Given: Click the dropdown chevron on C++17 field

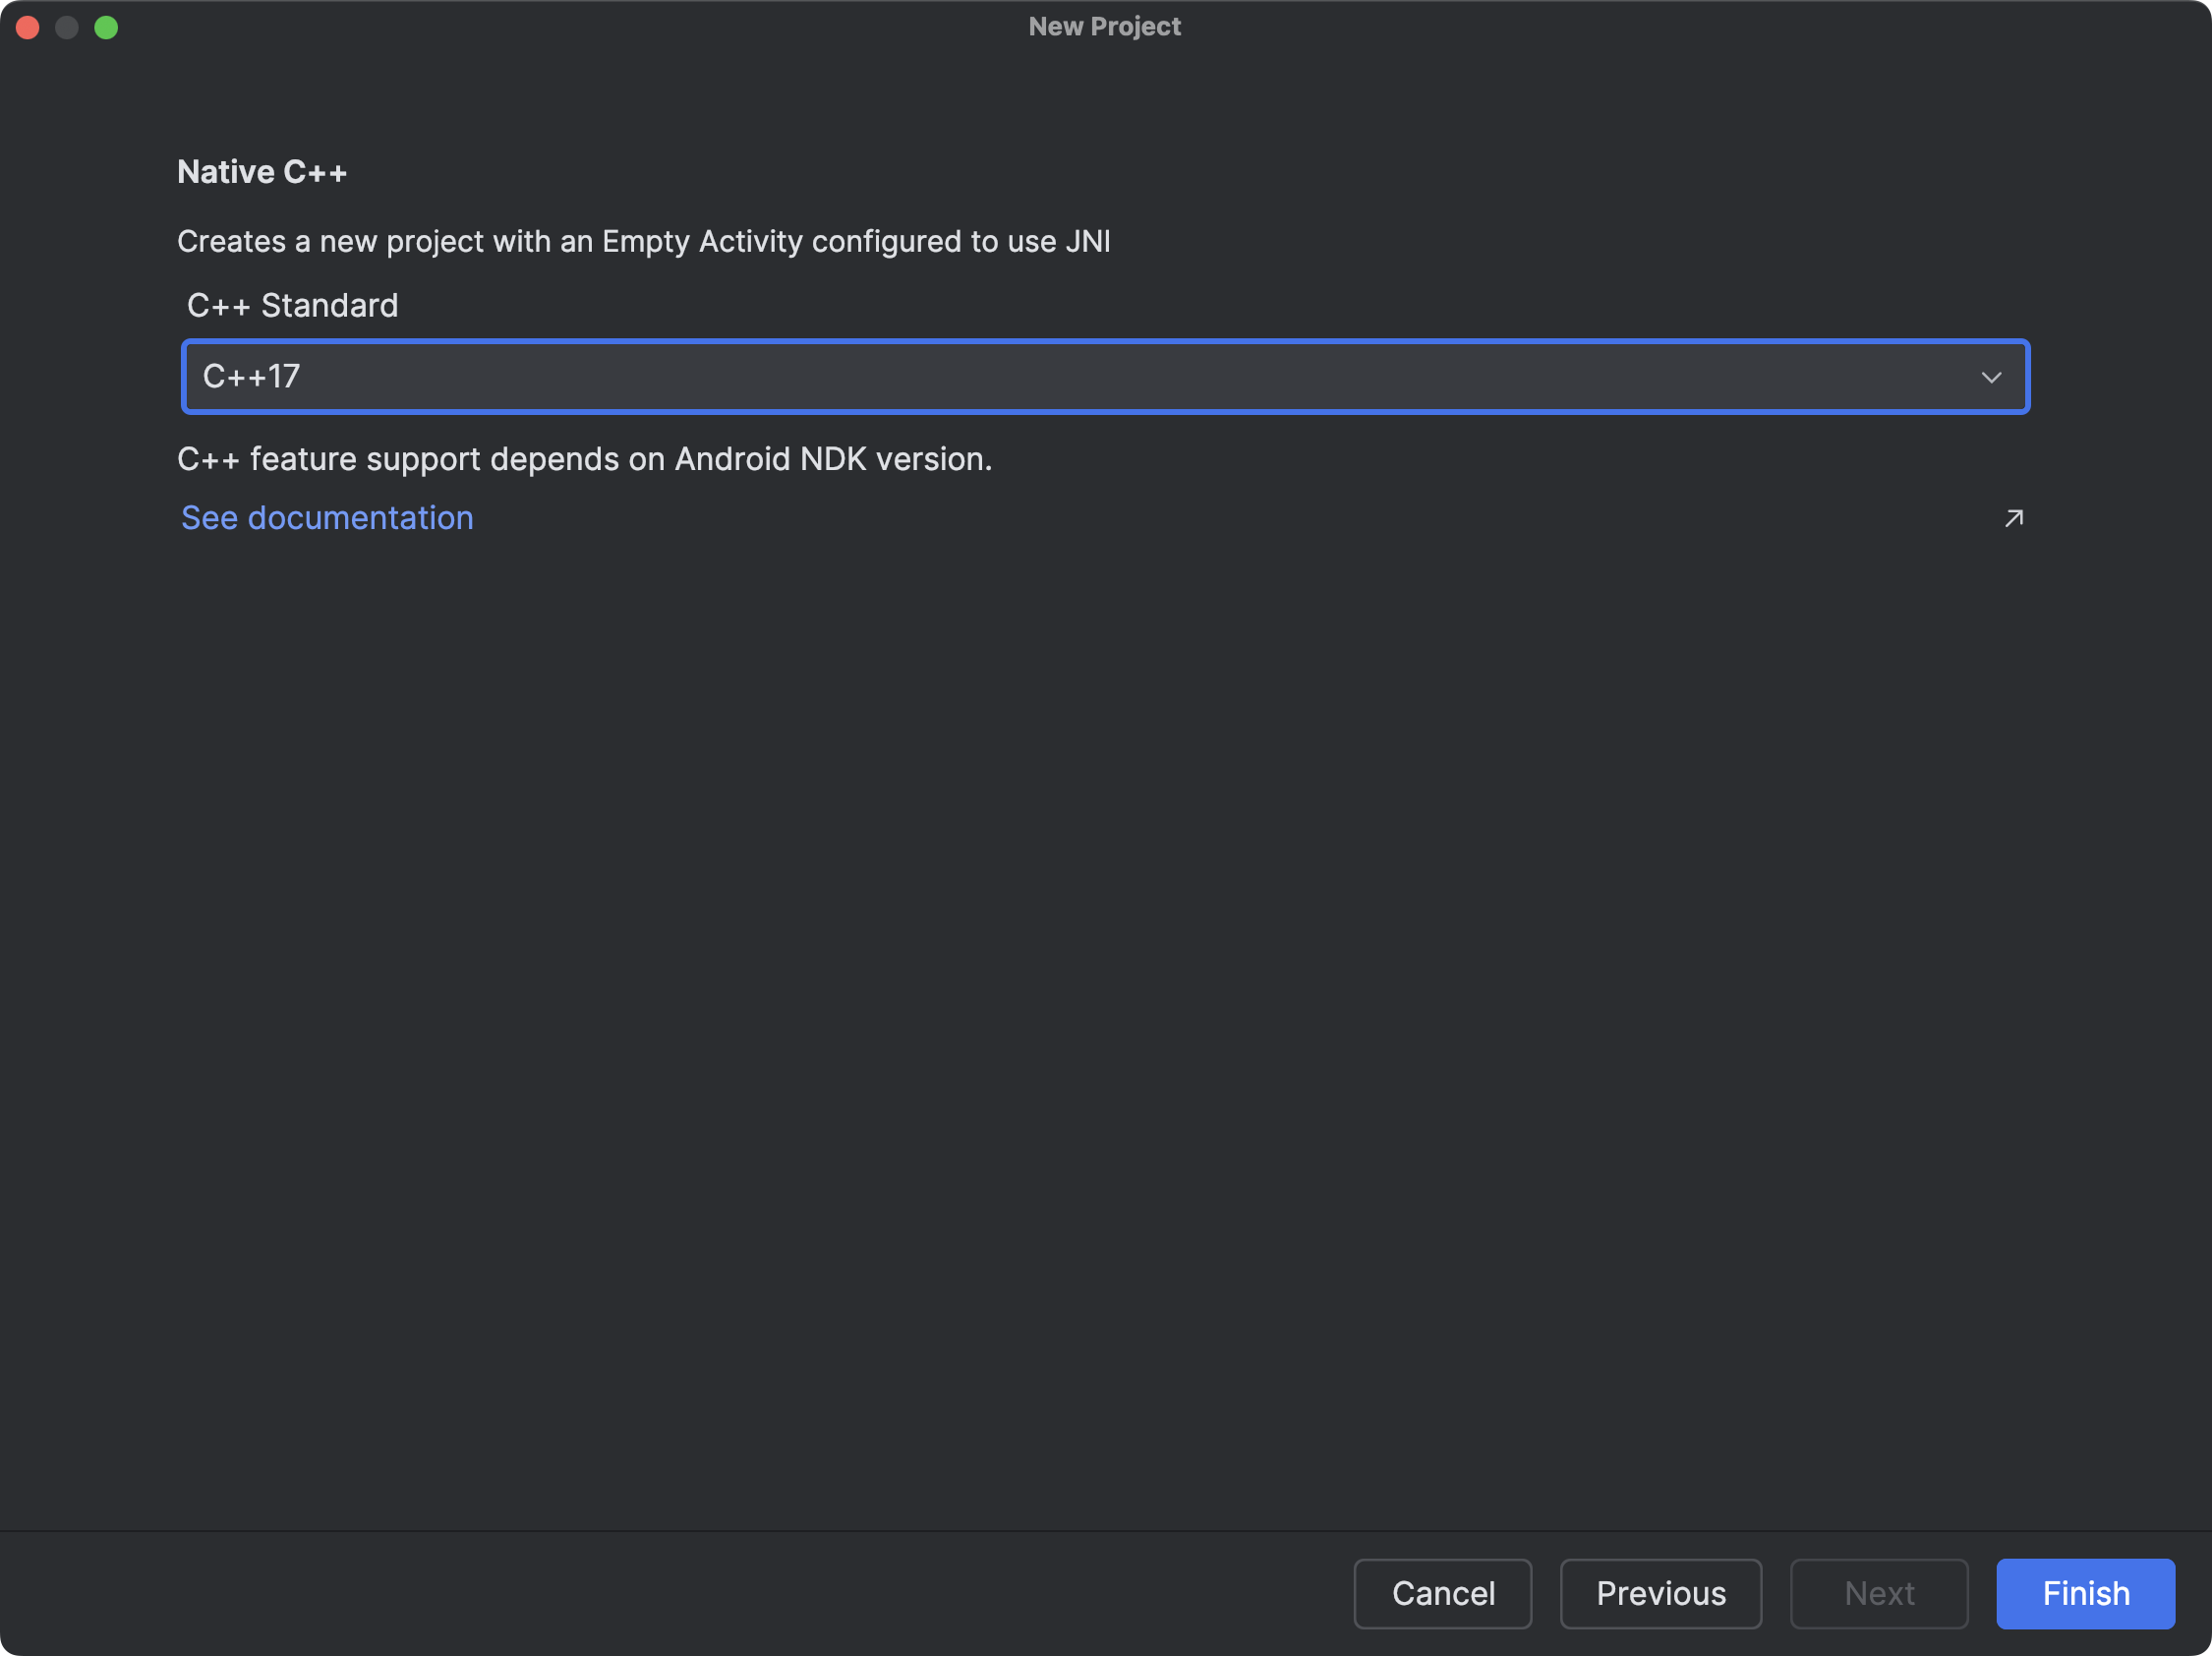Looking at the screenshot, I should (1991, 377).
